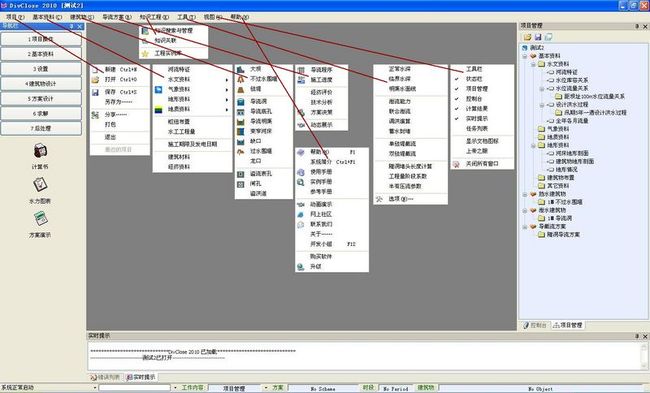This screenshot has width=650, height=393.
Task: Expand the 水文资料 submenu arrow
Action: click(227, 80)
